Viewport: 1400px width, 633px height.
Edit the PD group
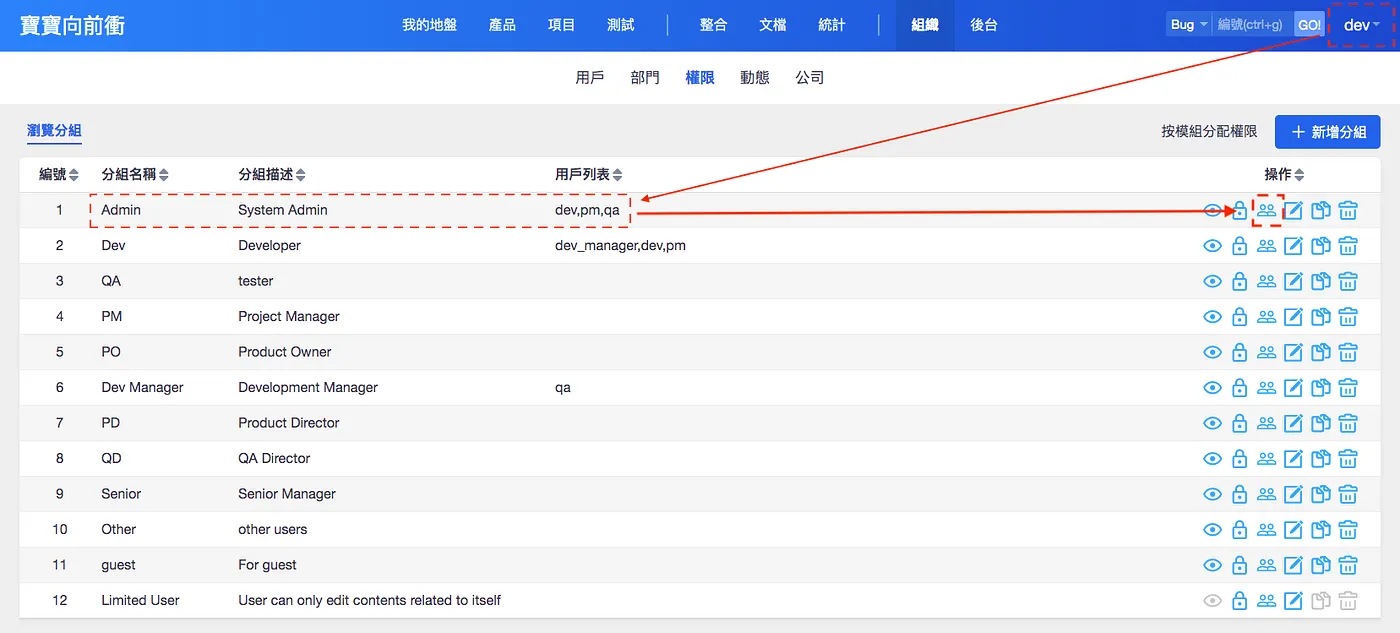pos(1293,423)
